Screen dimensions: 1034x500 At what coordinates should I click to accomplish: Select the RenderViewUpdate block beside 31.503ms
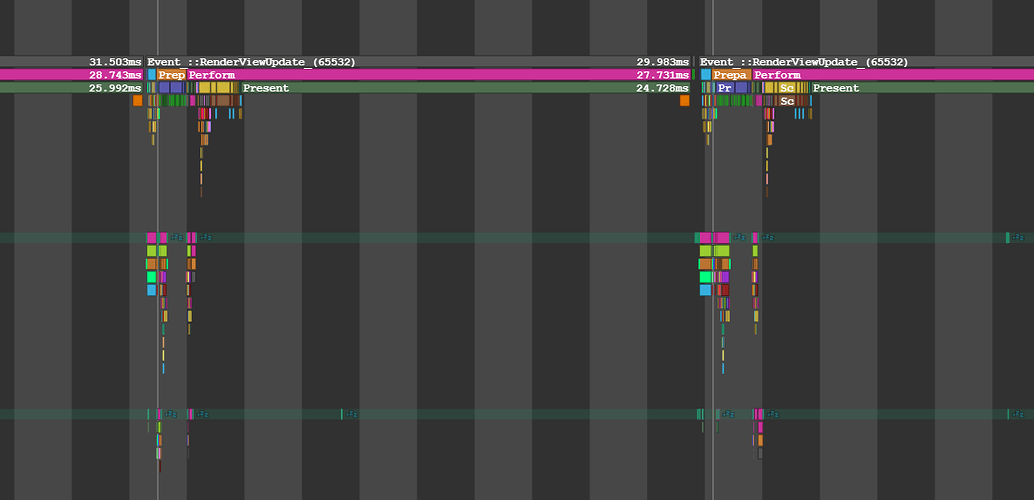419,62
